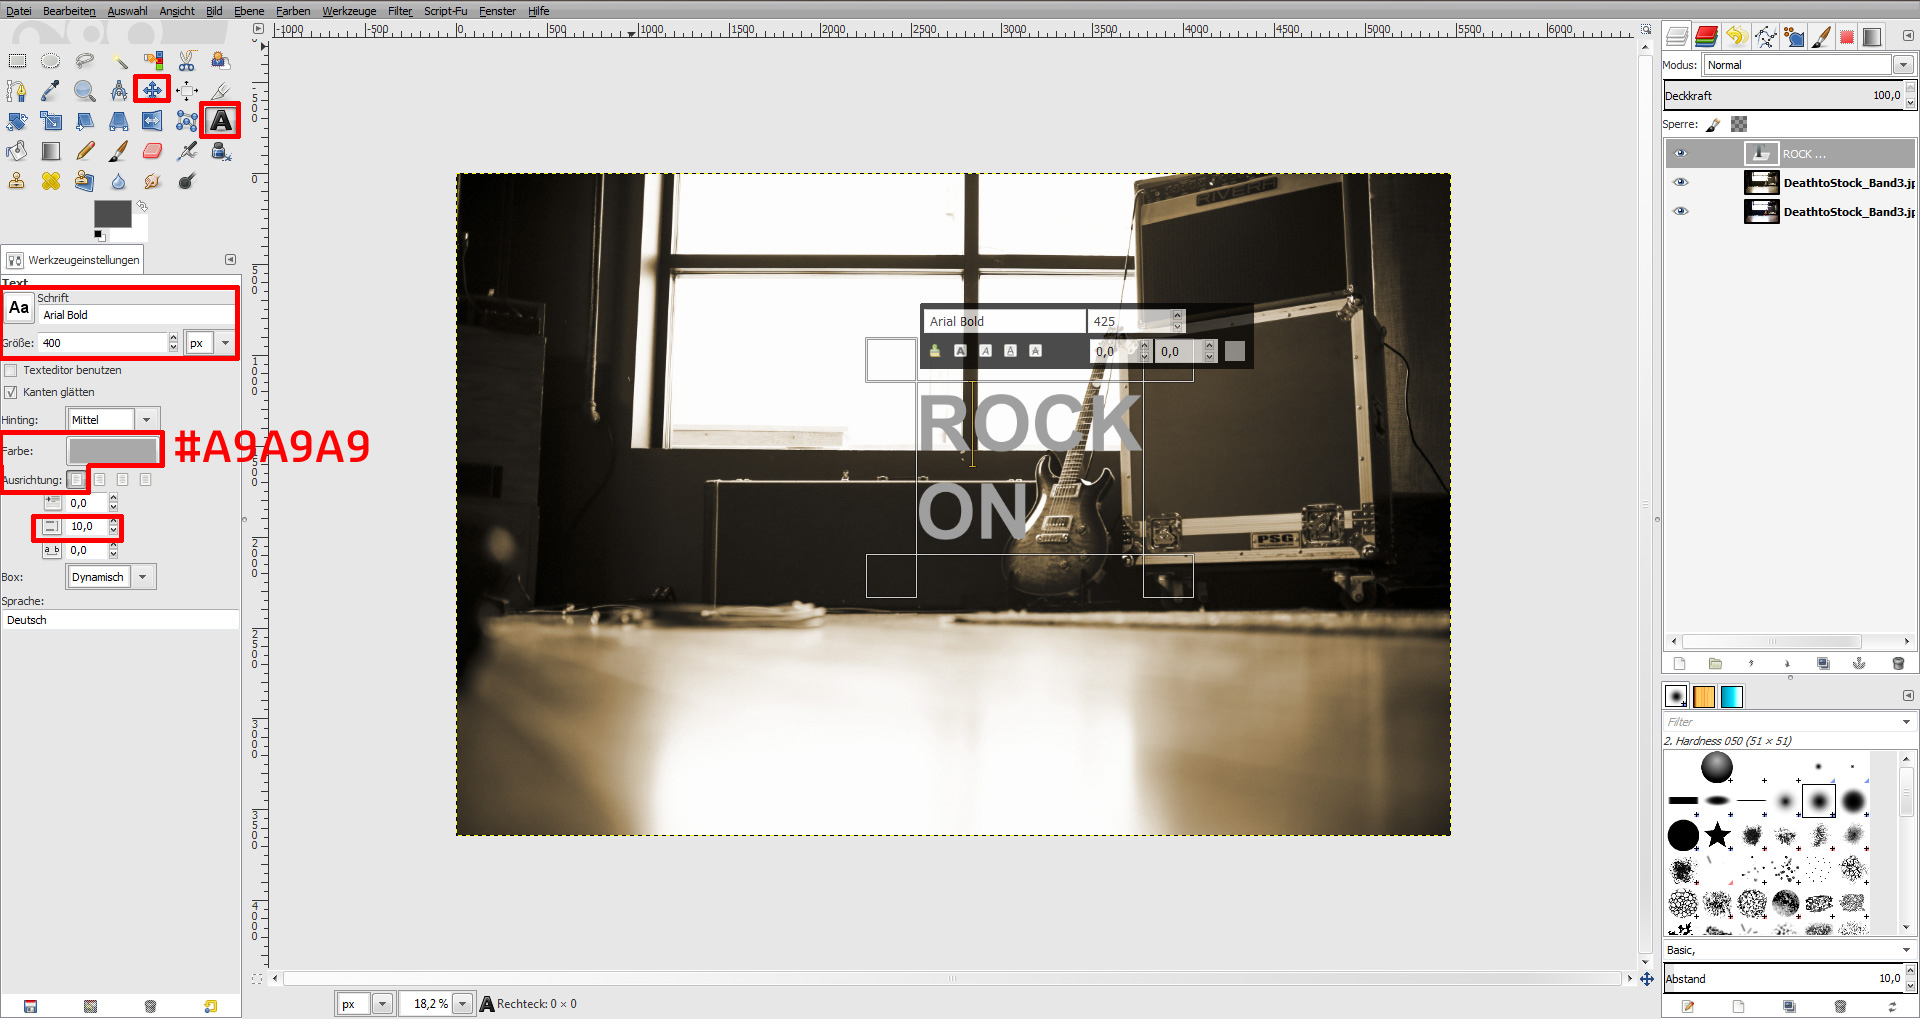Open the Modus dropdown showing Normal
Viewport: 1920px width, 1020px height.
click(1903, 64)
